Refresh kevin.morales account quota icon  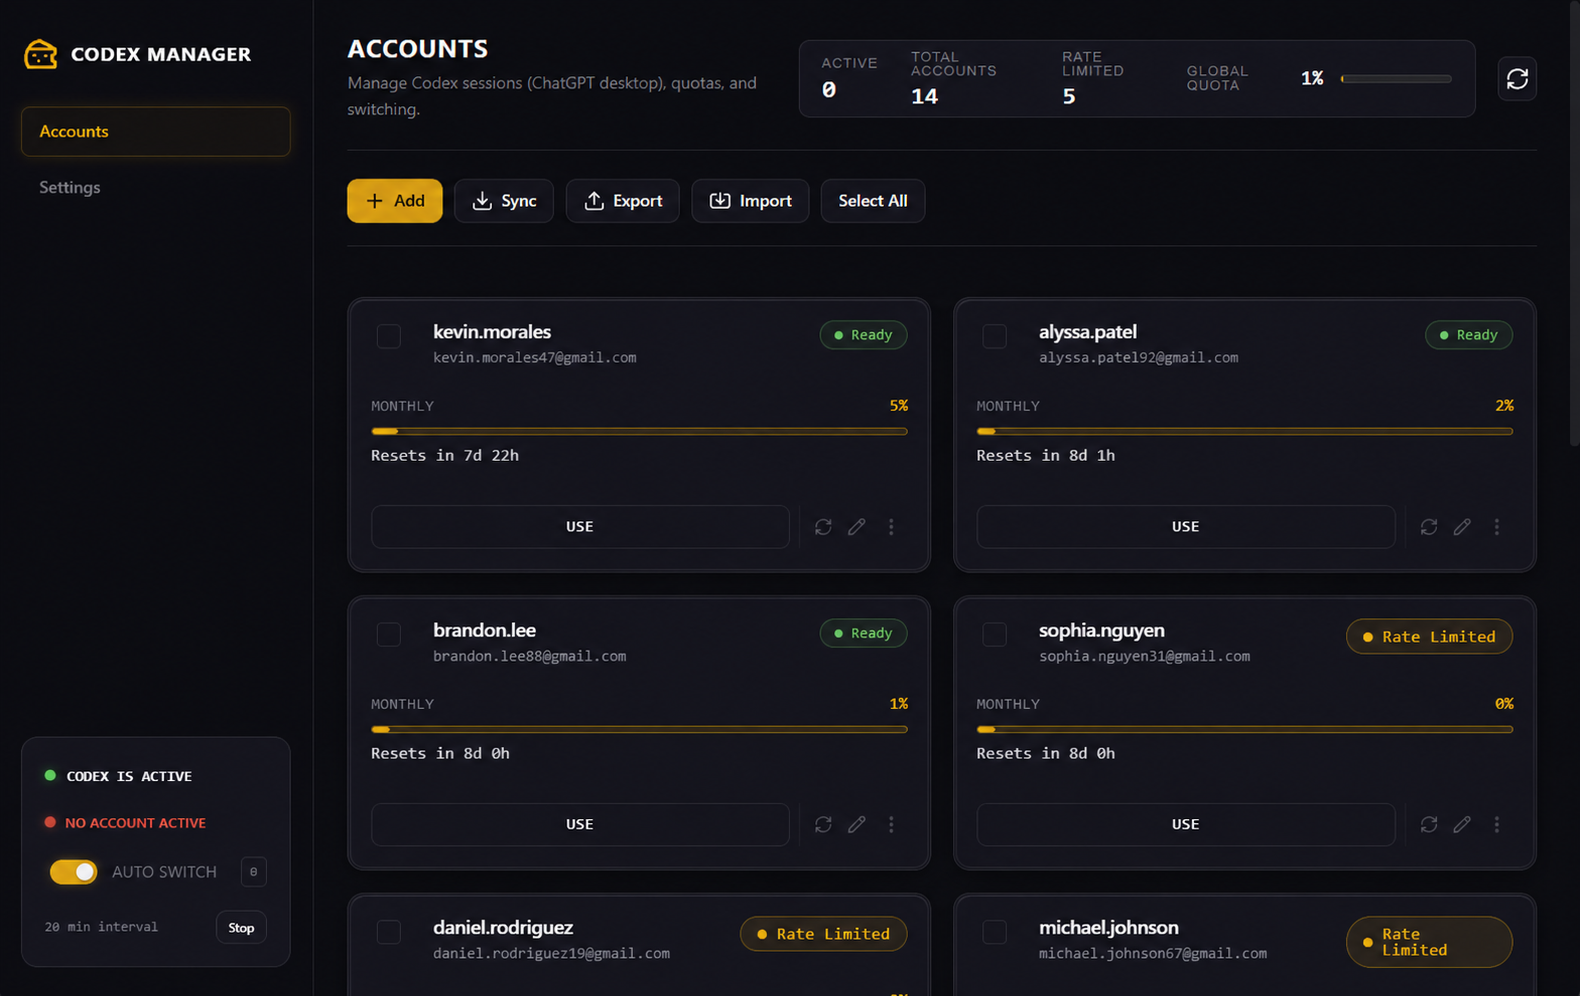point(823,527)
